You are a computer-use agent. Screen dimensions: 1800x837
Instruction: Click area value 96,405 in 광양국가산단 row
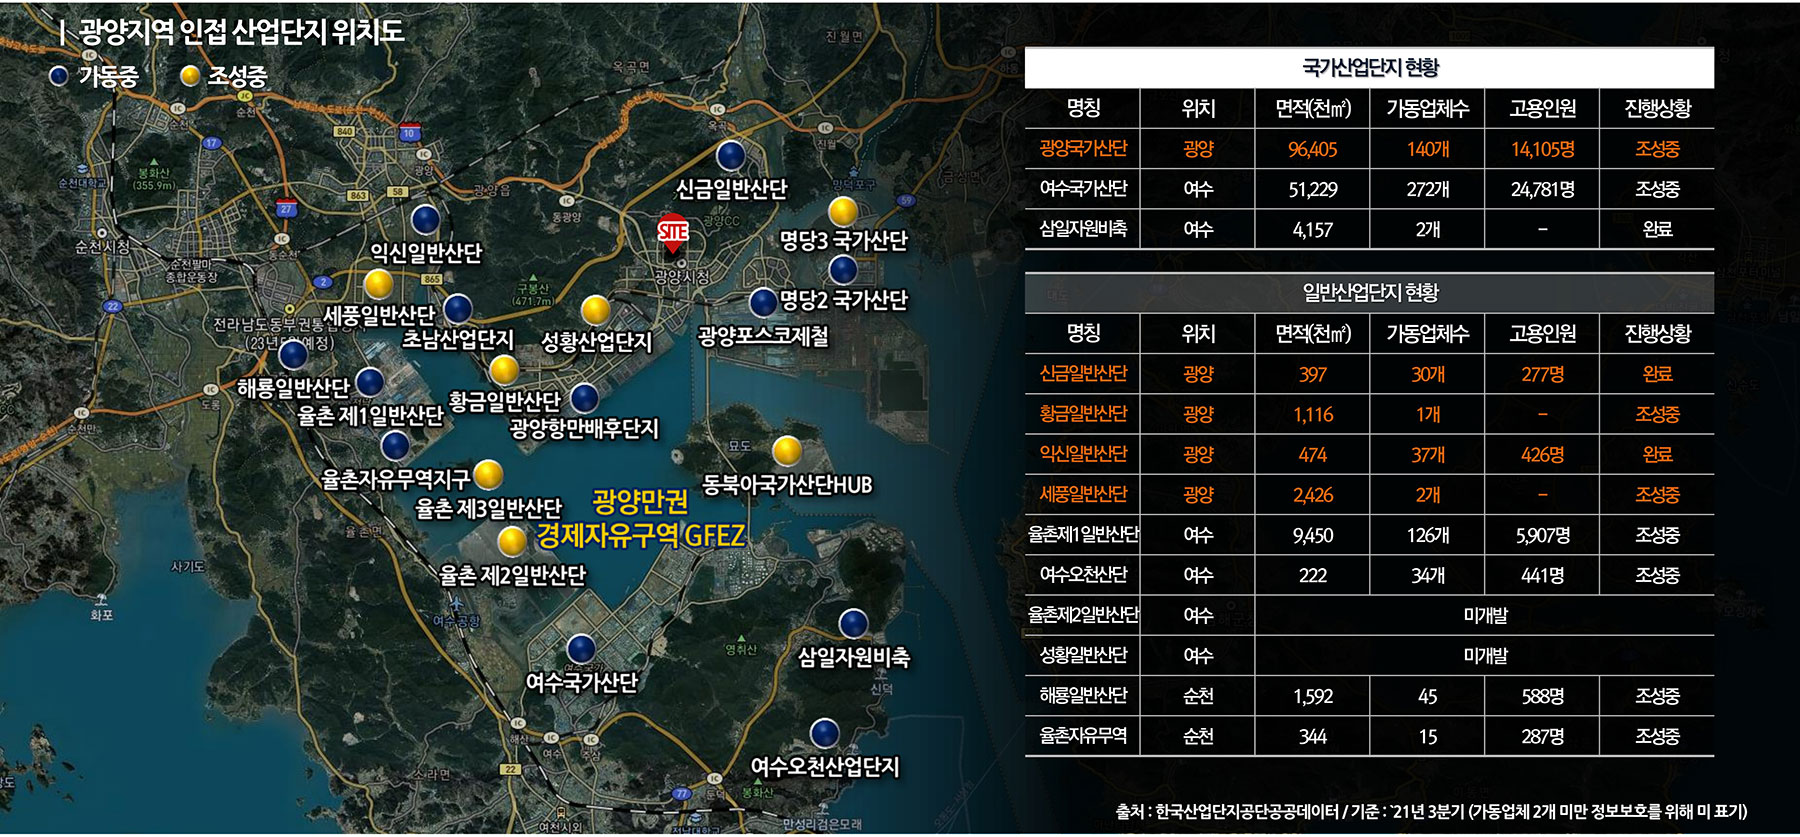click(x=1313, y=150)
